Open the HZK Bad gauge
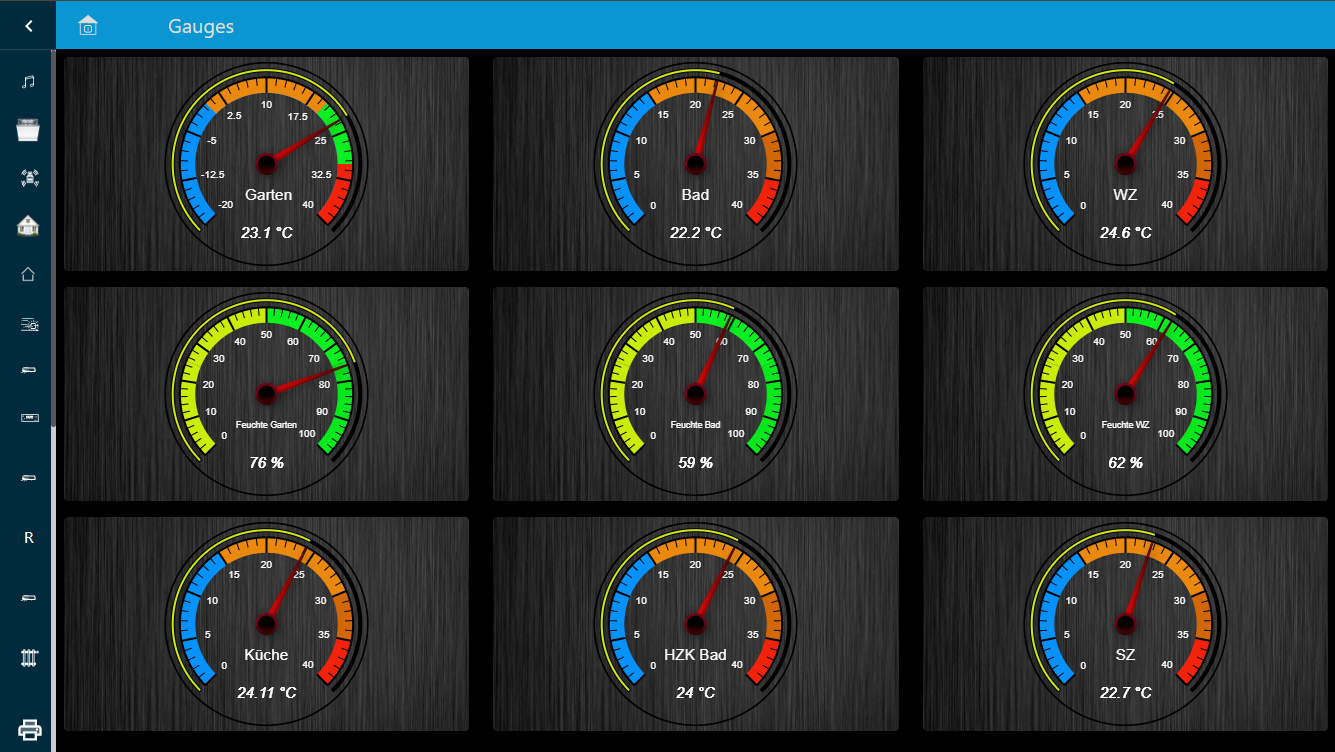Image resolution: width=1335 pixels, height=752 pixels. [696, 624]
